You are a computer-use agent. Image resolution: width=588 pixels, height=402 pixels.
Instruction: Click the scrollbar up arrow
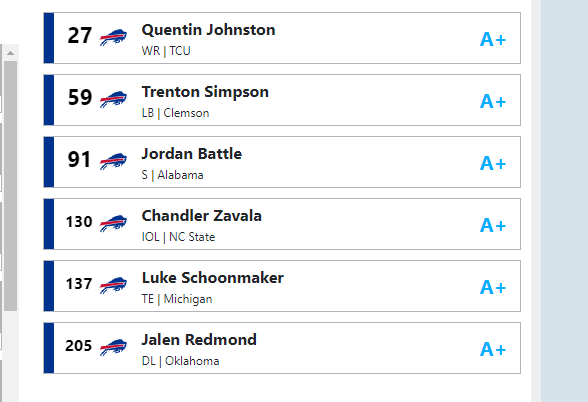[x=10, y=53]
